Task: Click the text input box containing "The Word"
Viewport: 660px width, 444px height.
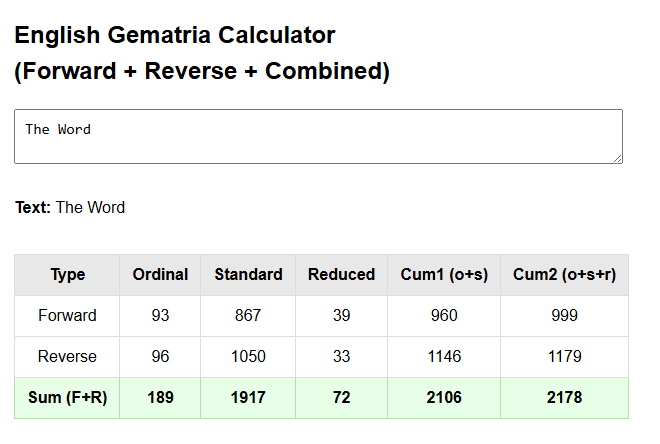Action: click(318, 136)
